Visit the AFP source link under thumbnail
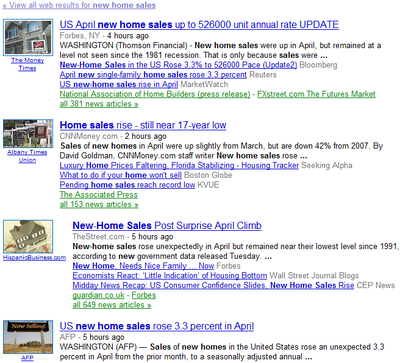This screenshot has width=400, height=363. coord(27,358)
